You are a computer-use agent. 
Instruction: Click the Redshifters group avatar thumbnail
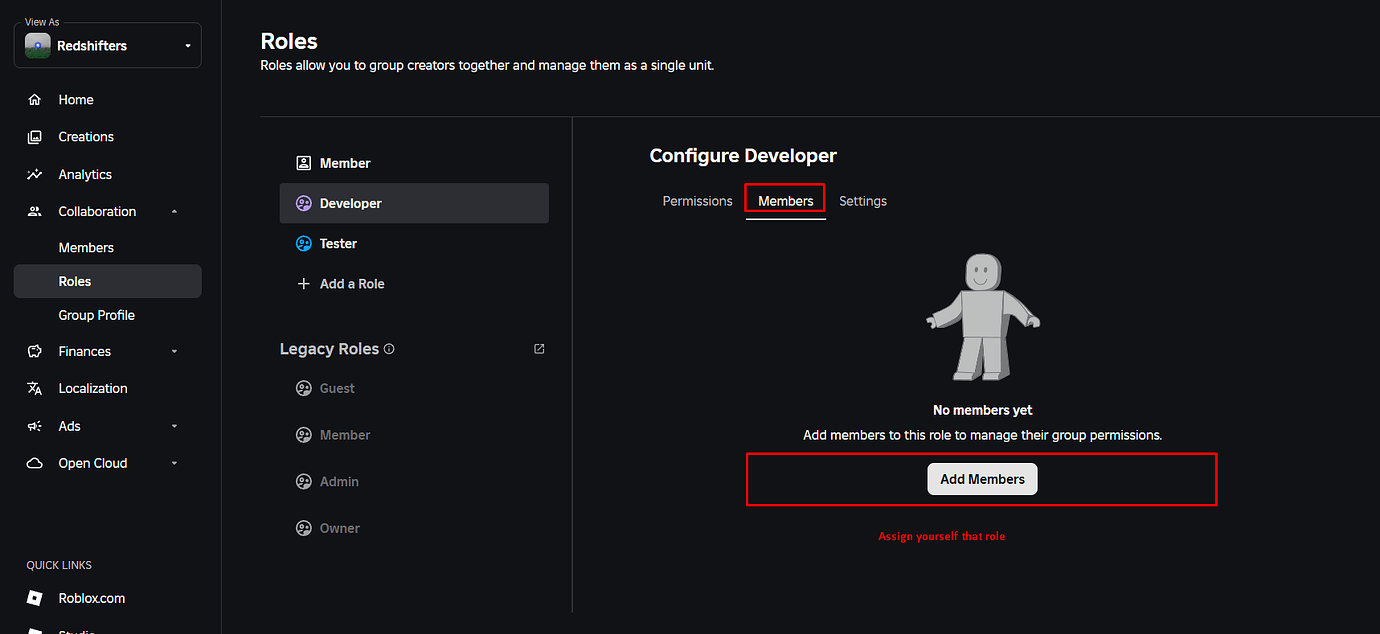[38, 46]
